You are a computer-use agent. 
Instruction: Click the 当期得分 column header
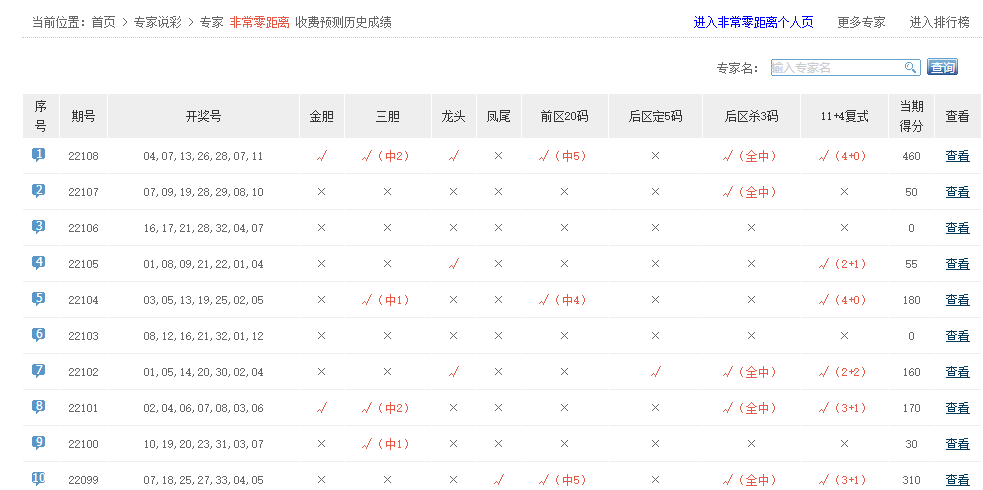[x=911, y=116]
